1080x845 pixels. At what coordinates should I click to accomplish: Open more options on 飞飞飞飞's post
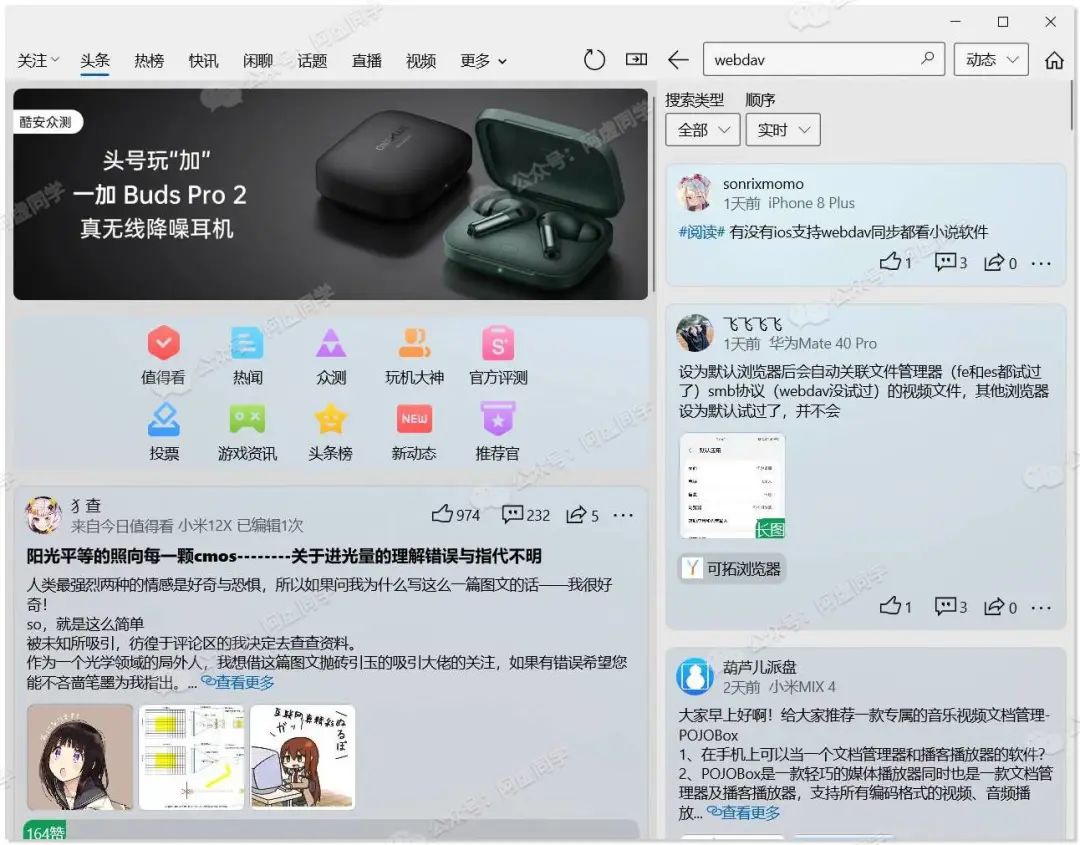coord(1041,607)
